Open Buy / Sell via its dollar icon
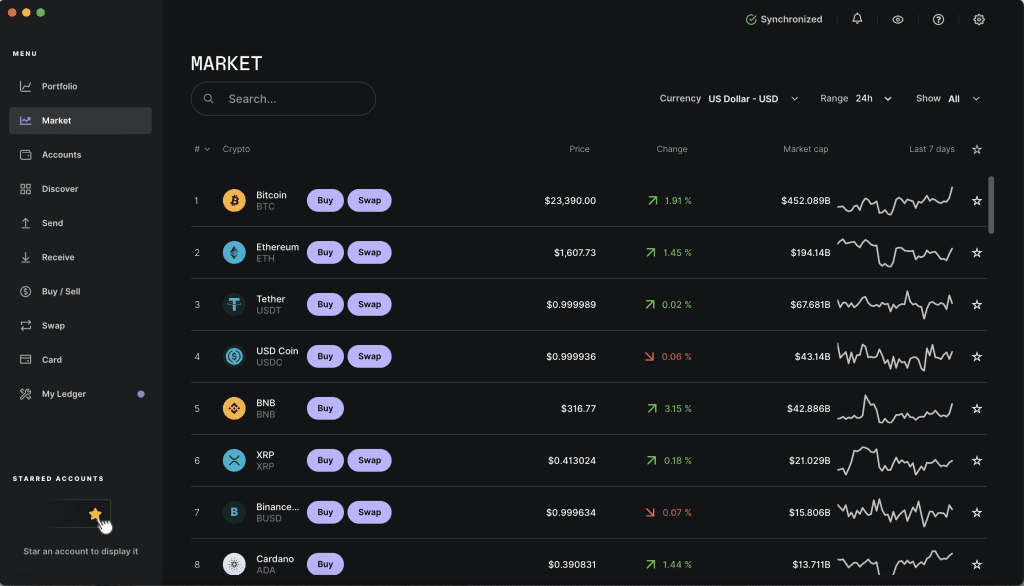1024x586 pixels. click(x=27, y=291)
